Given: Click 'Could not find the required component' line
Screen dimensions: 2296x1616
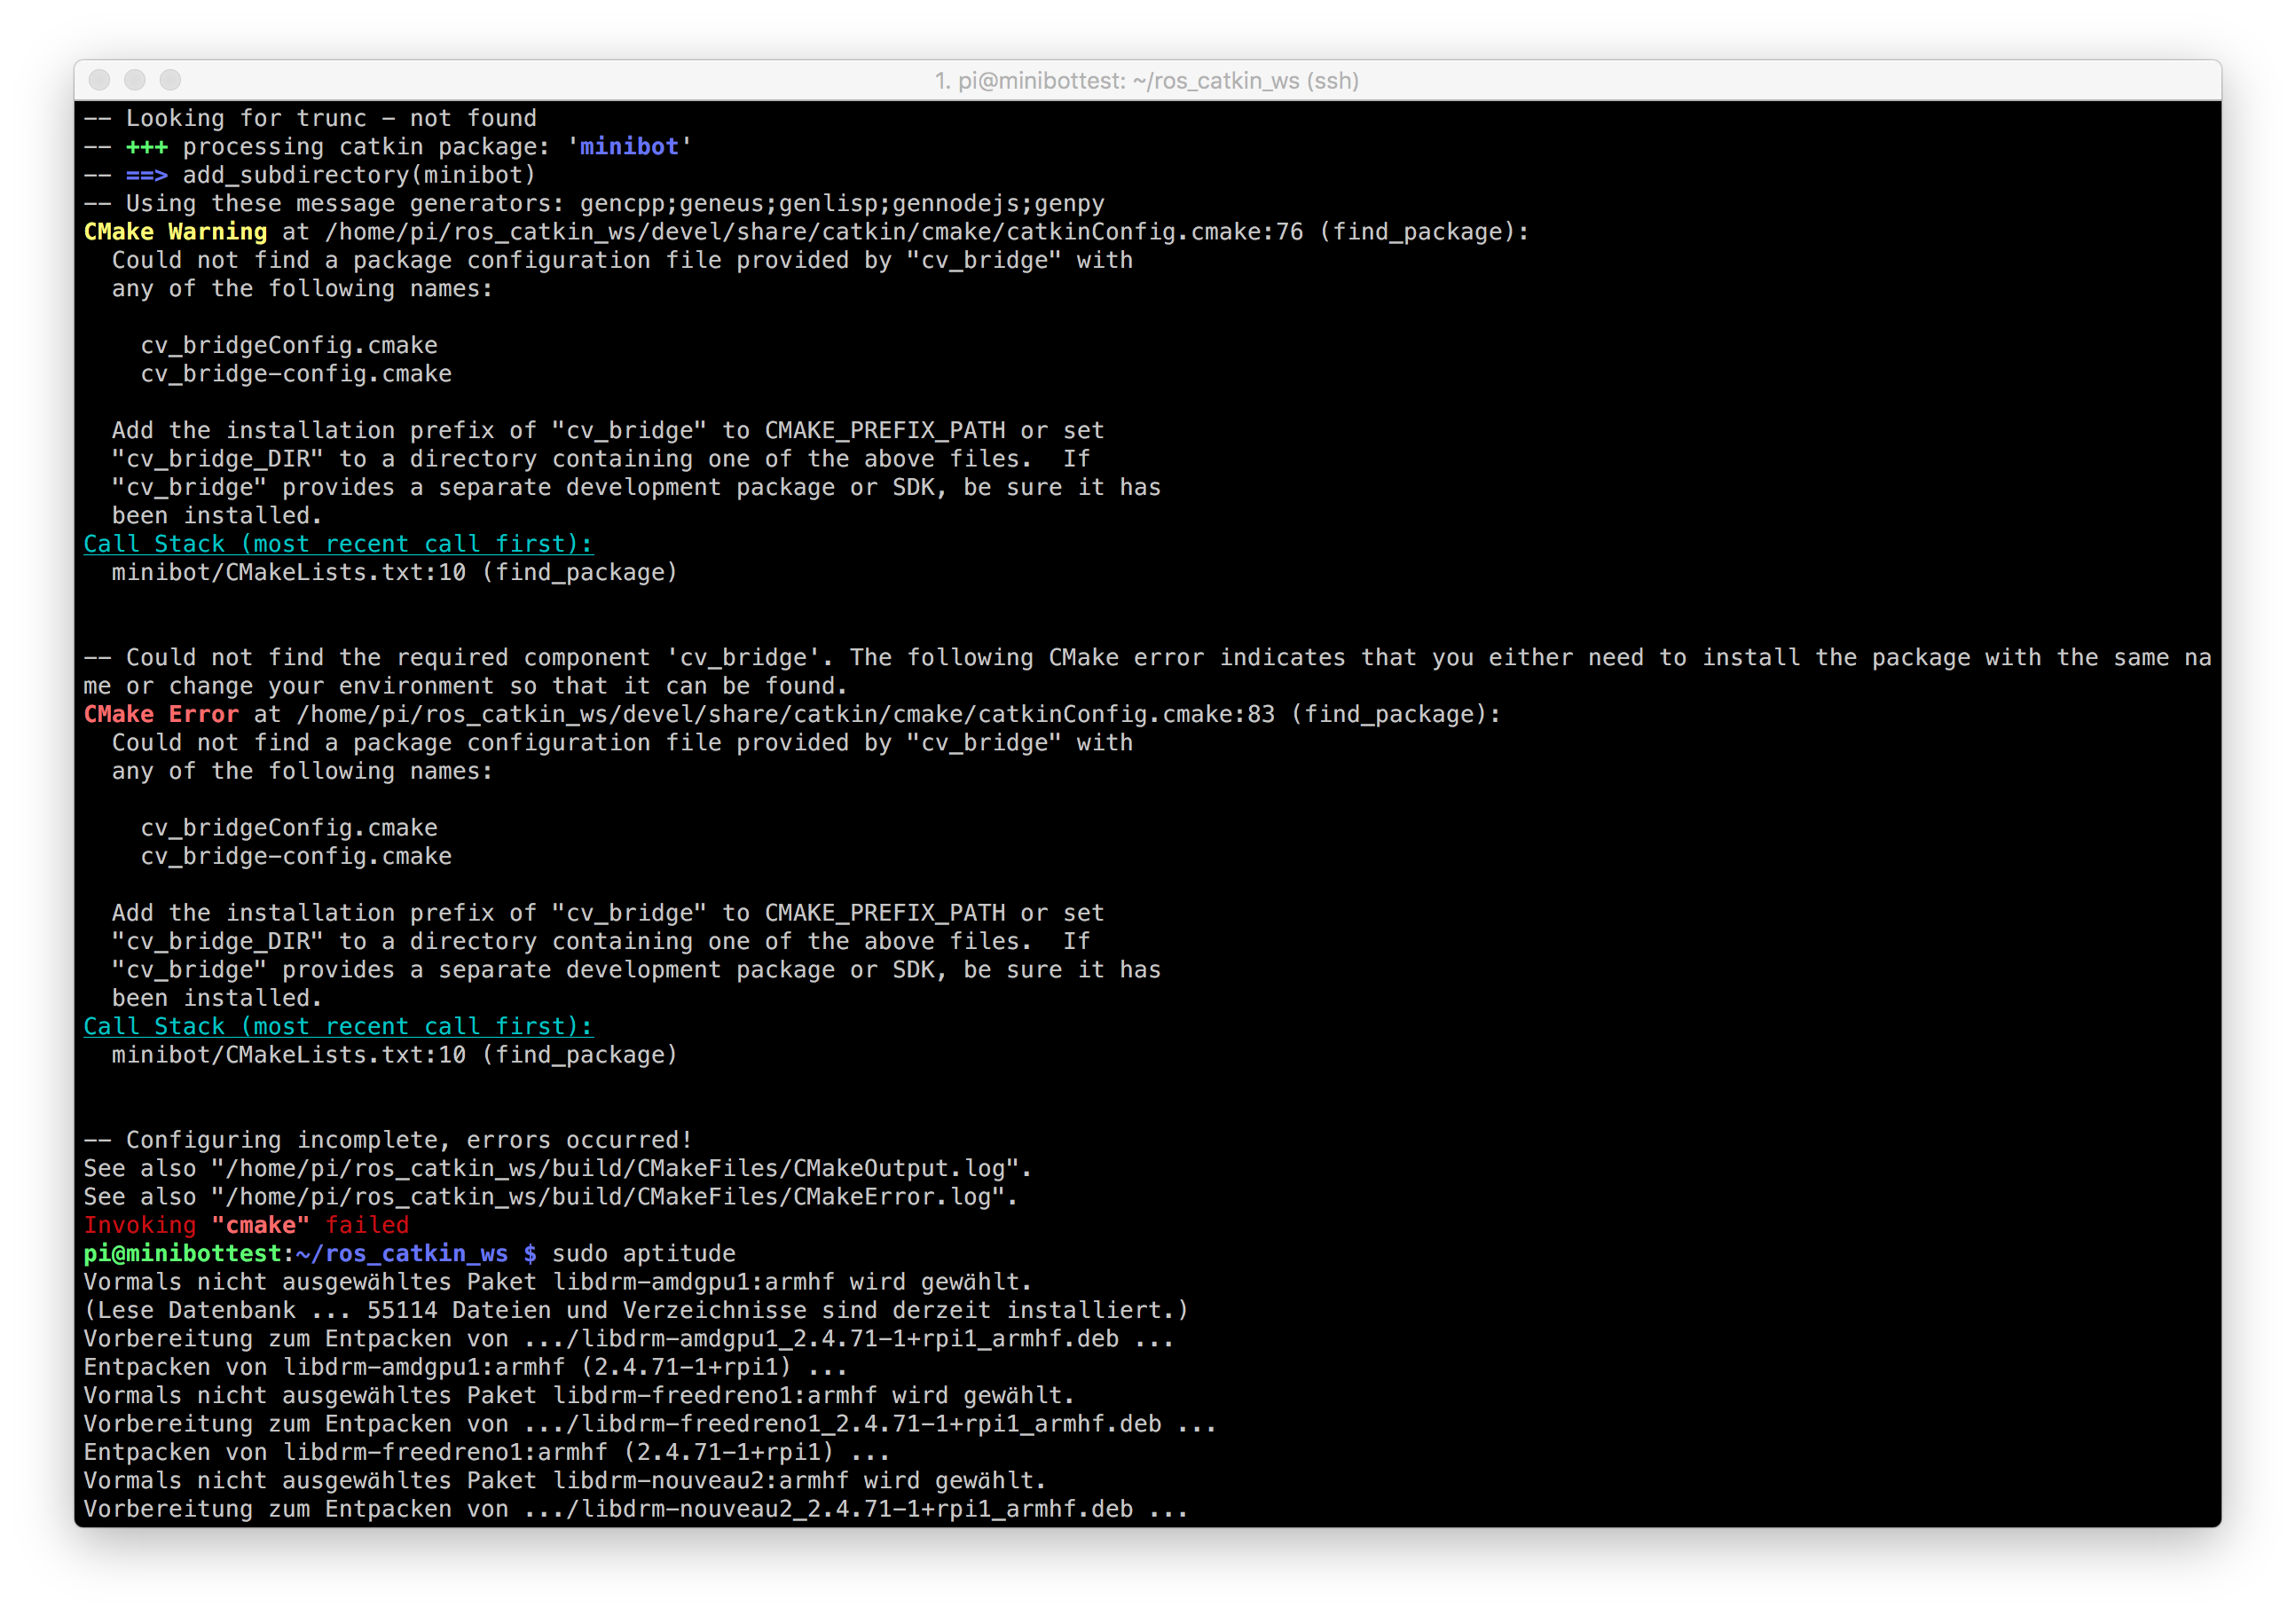Looking at the screenshot, I should (1147, 672).
